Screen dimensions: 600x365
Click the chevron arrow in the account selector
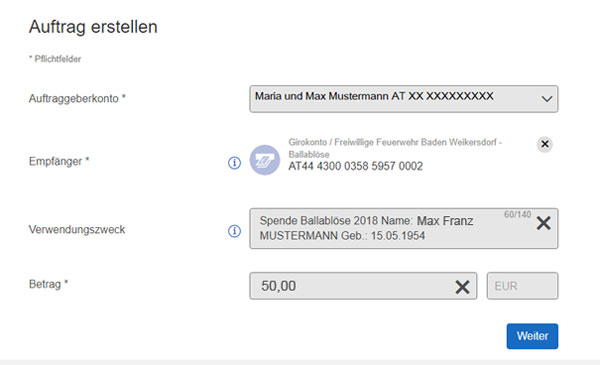[x=547, y=99]
